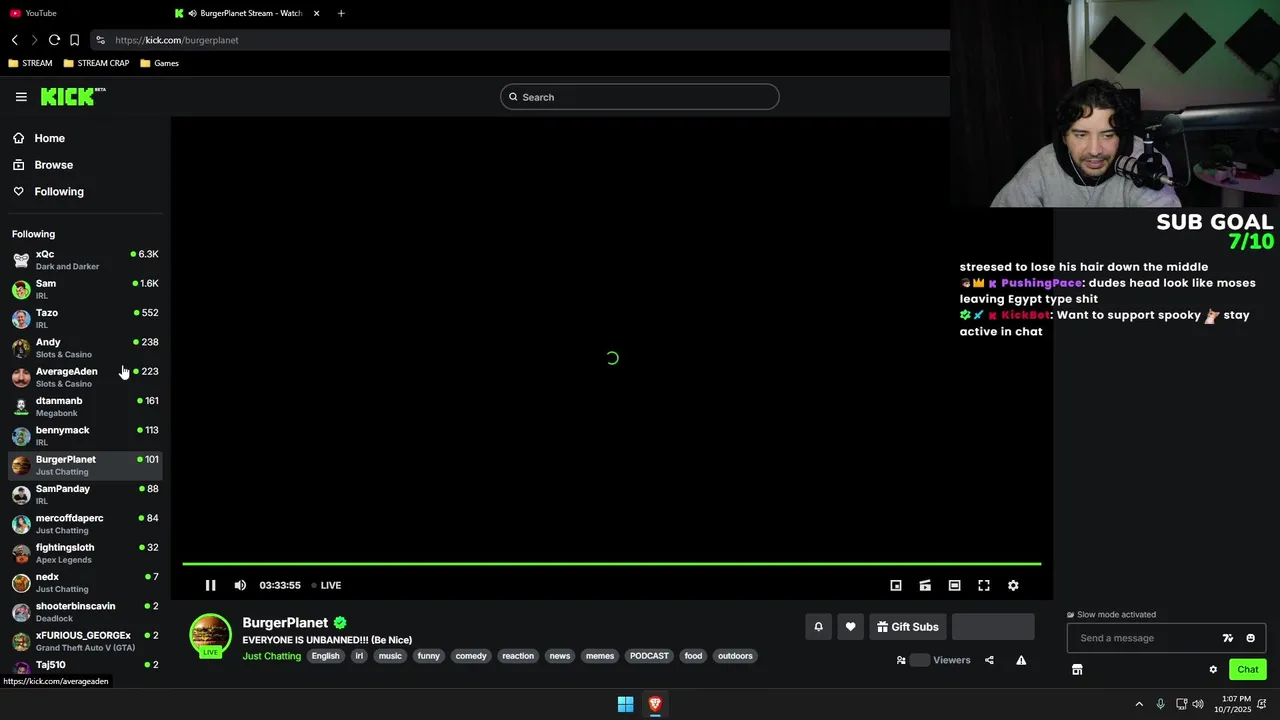The height and width of the screenshot is (720, 1280).
Task: Go back with browser back arrow
Action: coord(15,40)
